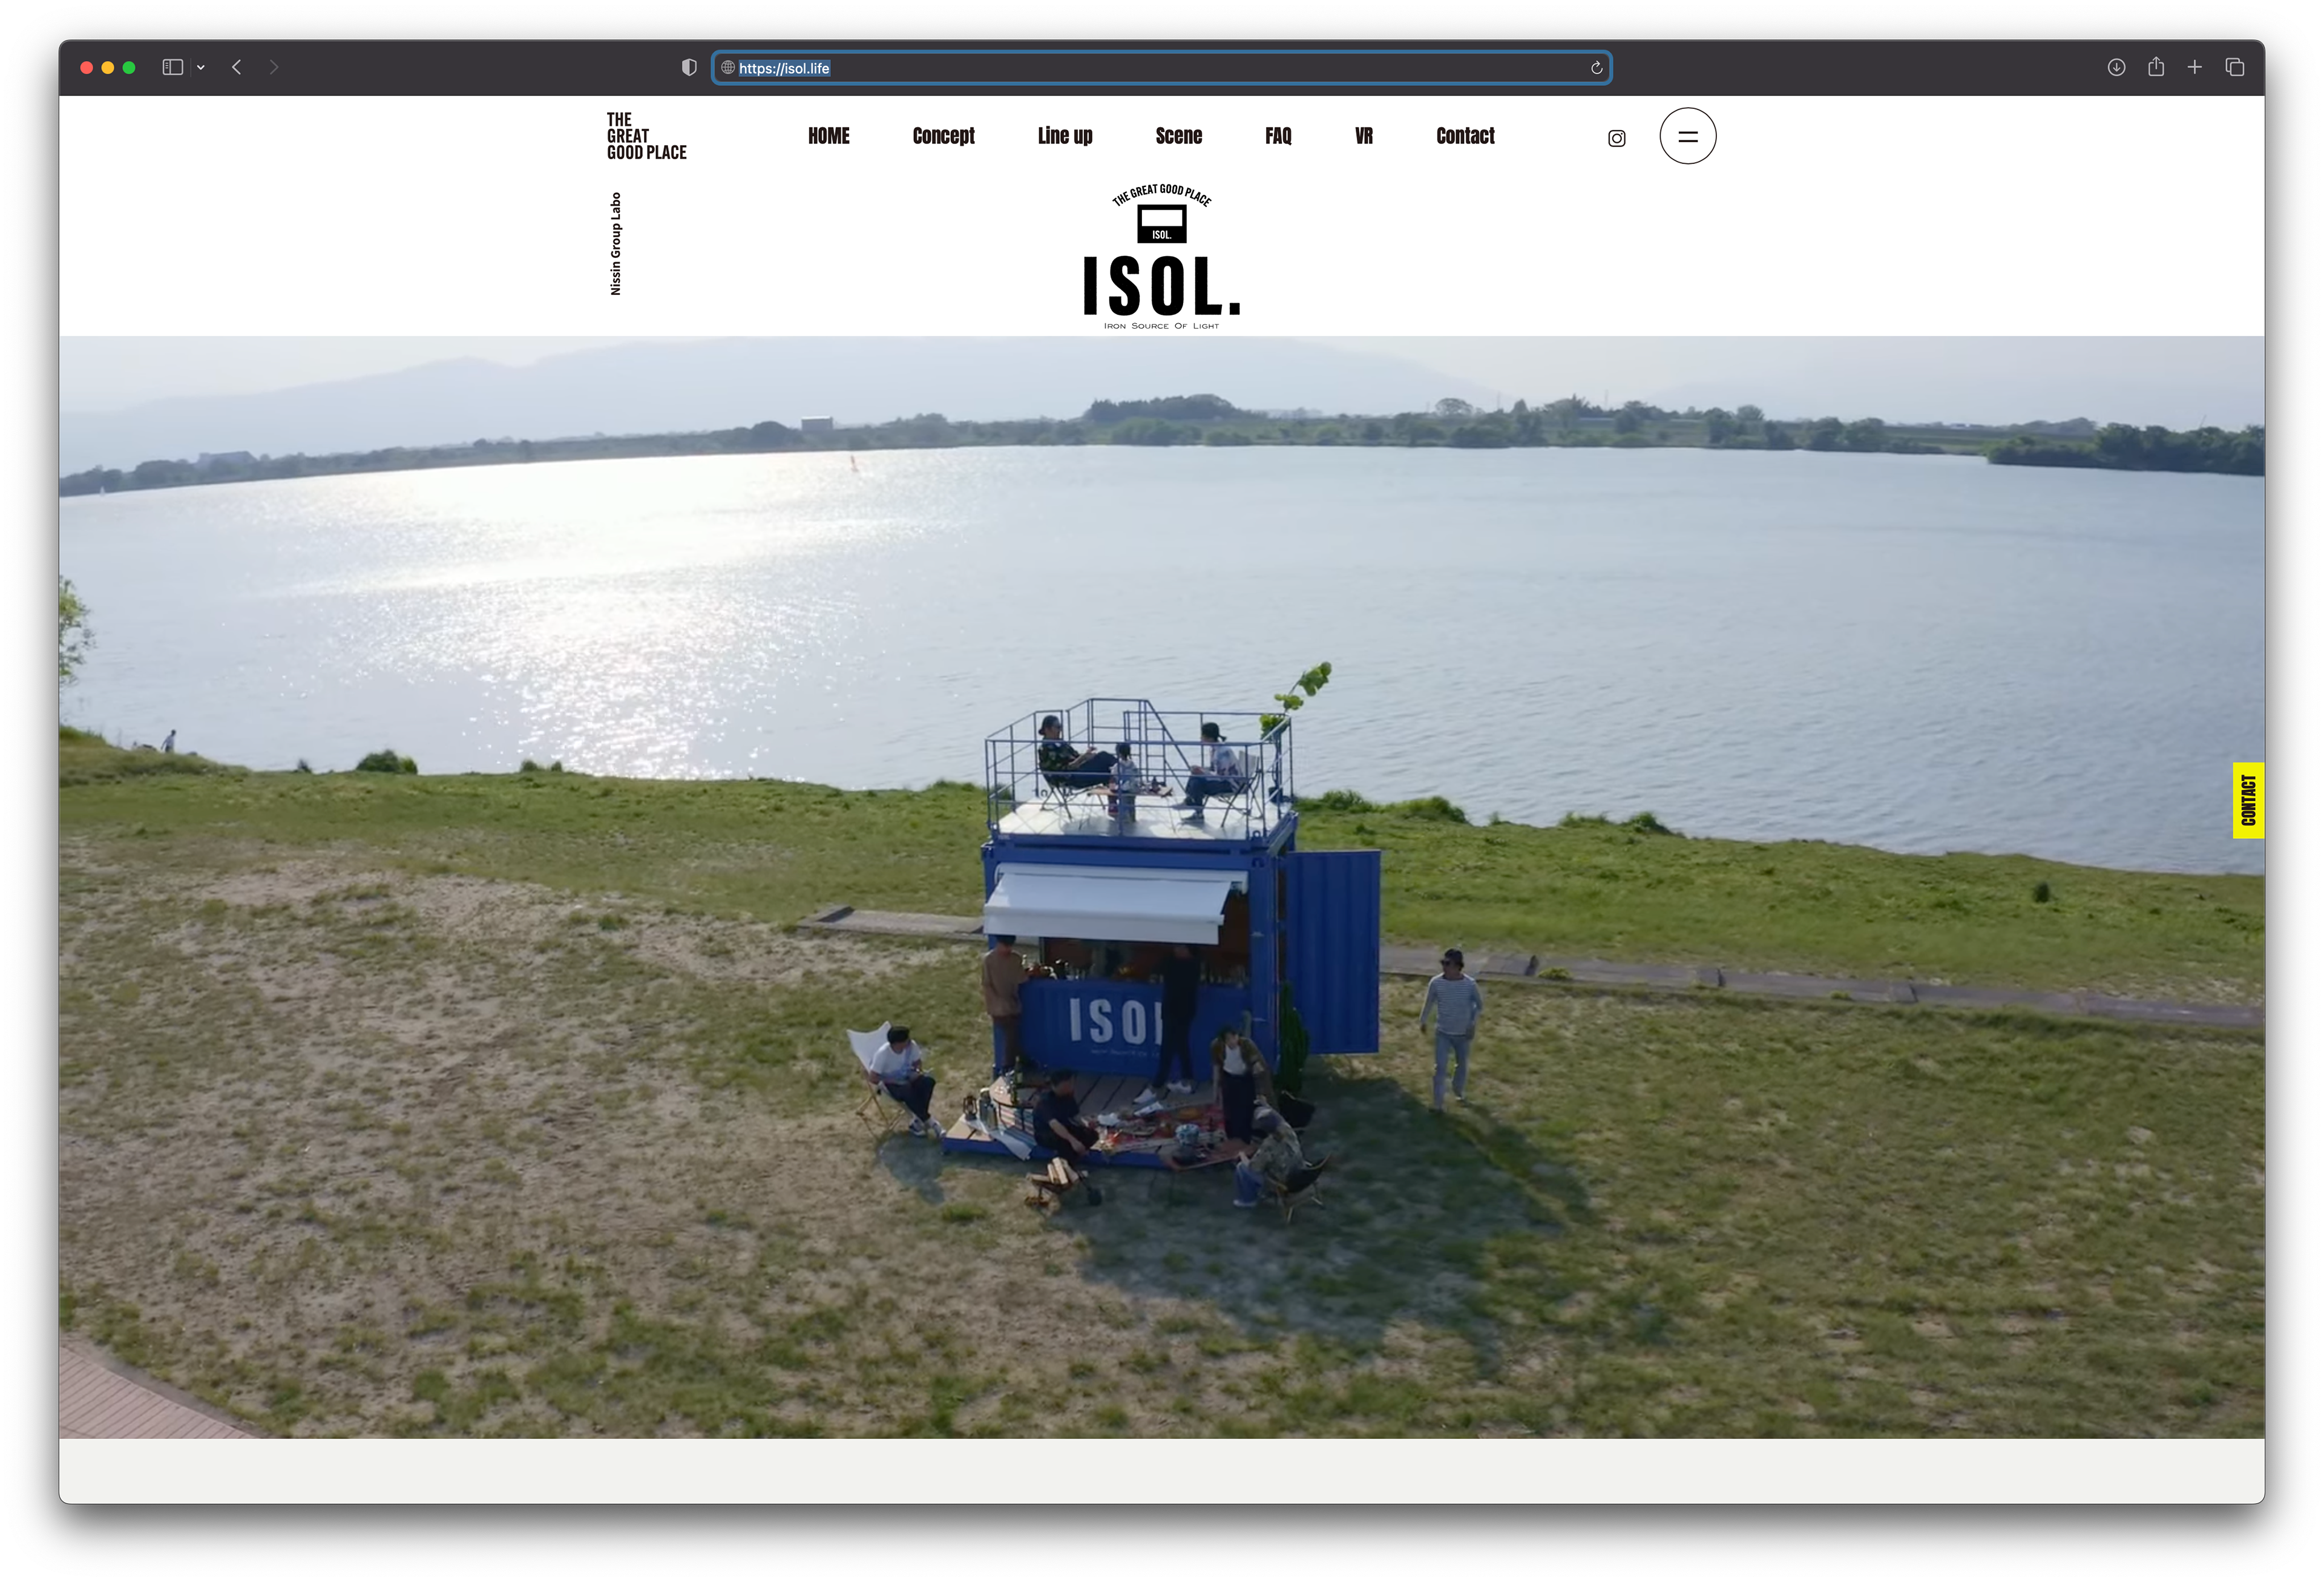Select the HOME menu item
The image size is (2324, 1582).
[828, 136]
